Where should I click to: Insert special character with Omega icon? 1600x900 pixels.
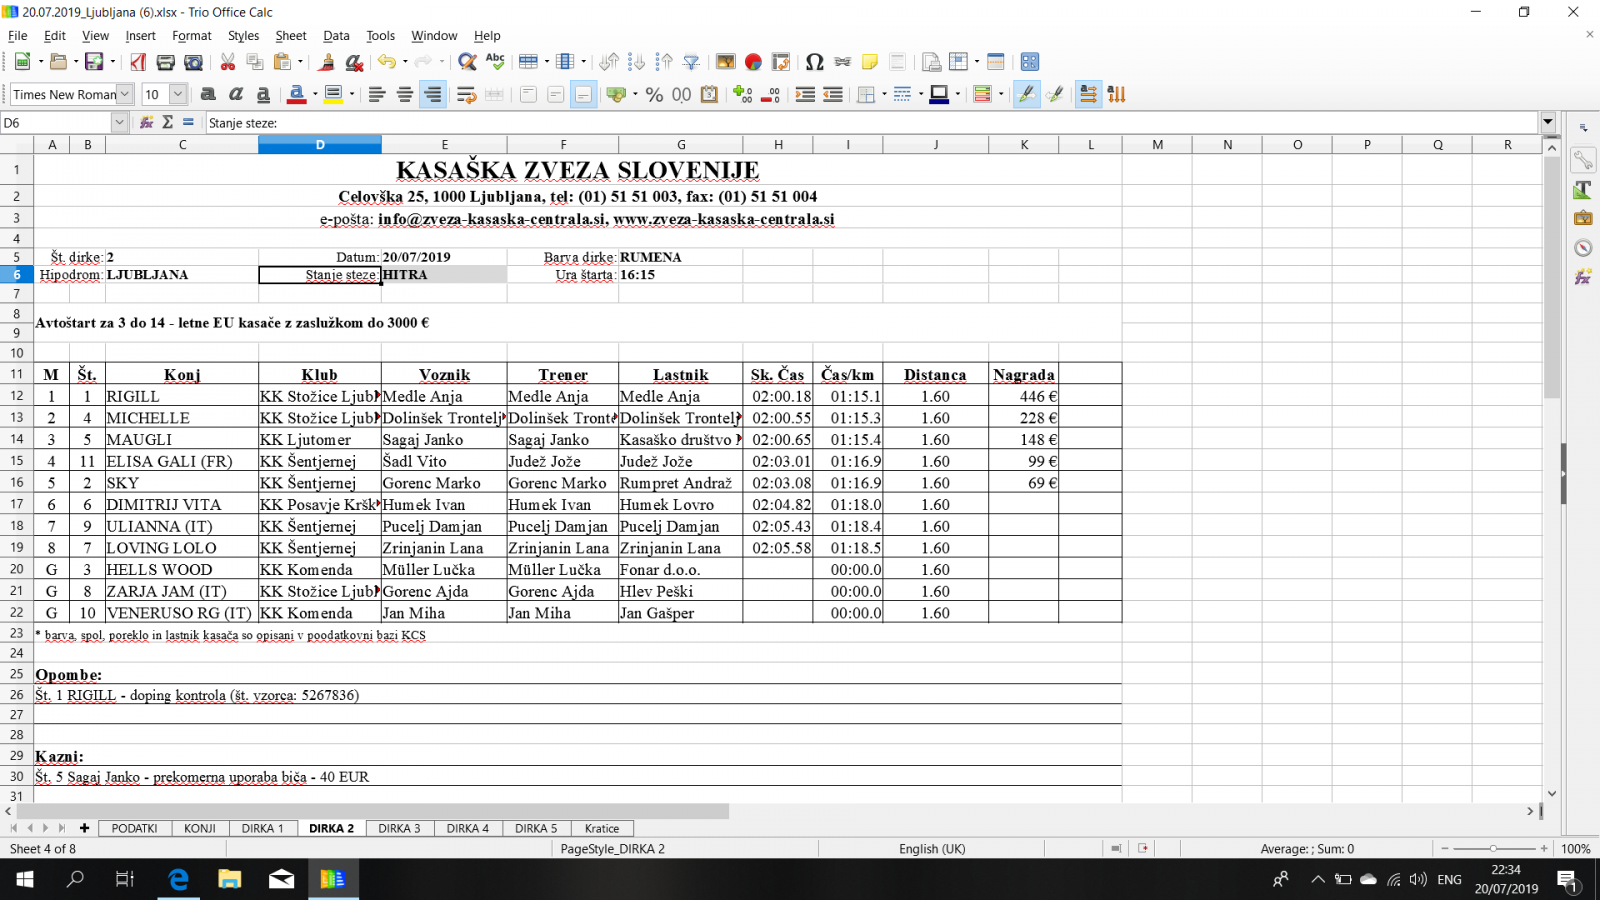coord(814,62)
